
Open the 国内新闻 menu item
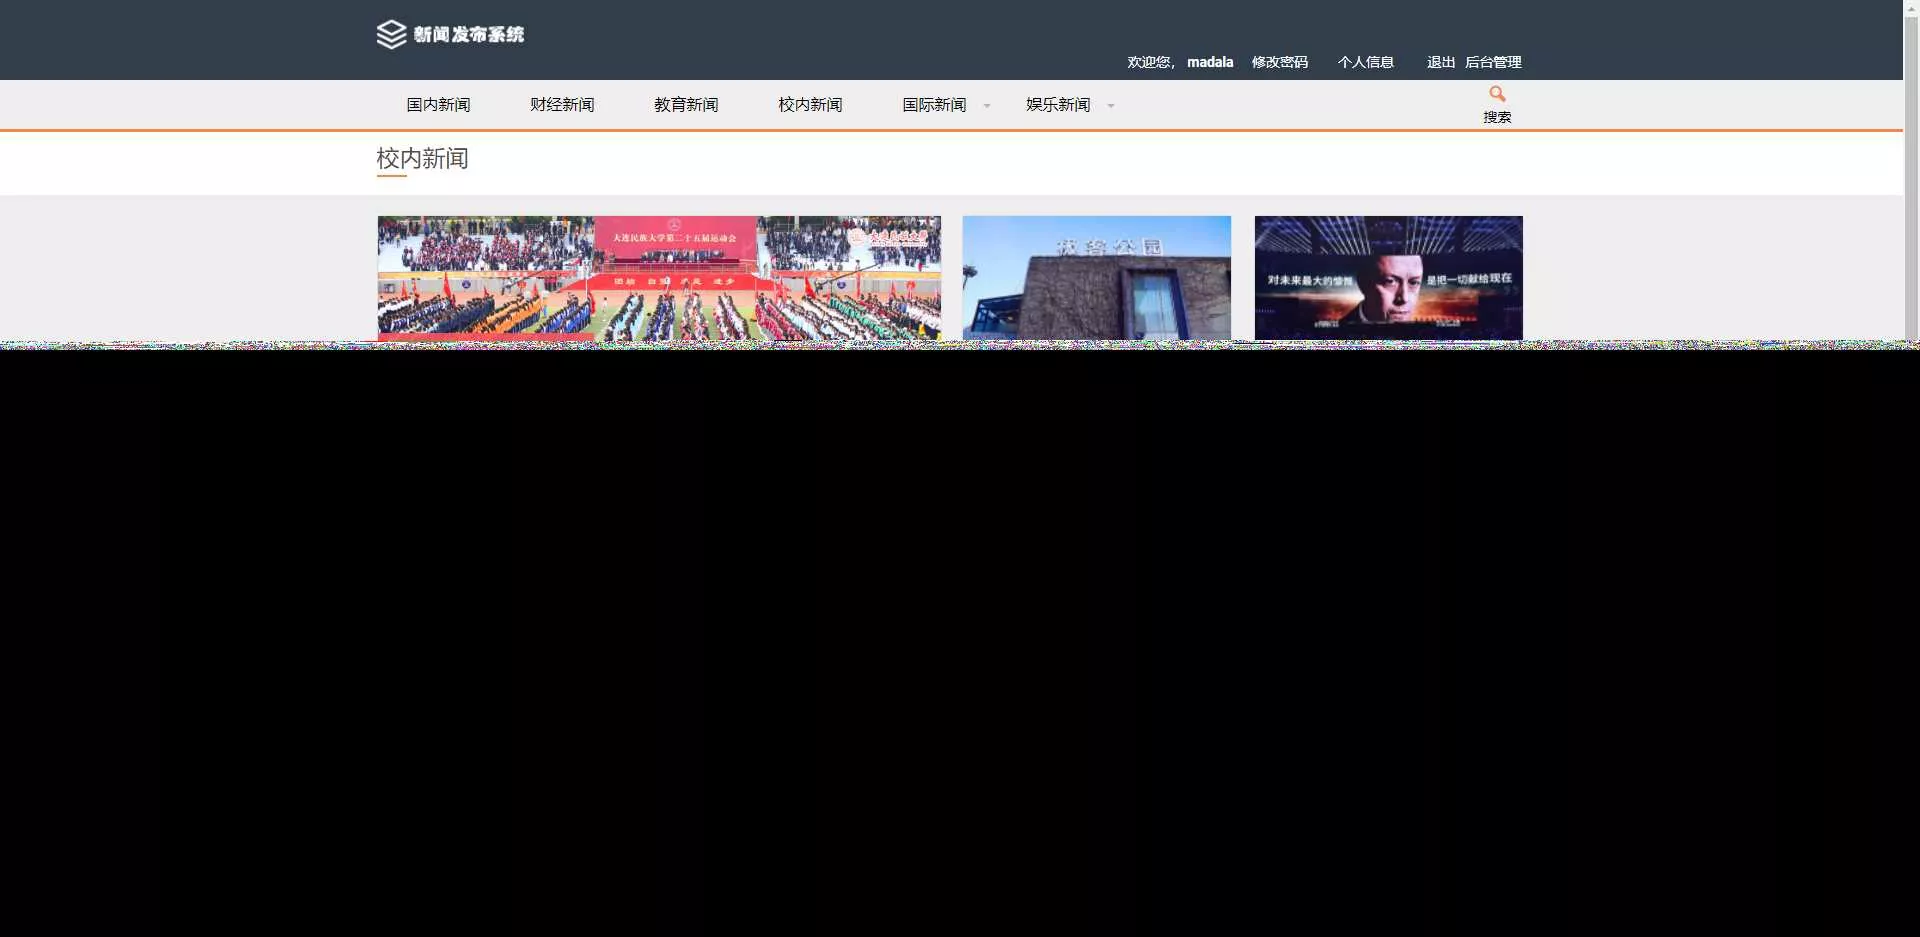[438, 105]
